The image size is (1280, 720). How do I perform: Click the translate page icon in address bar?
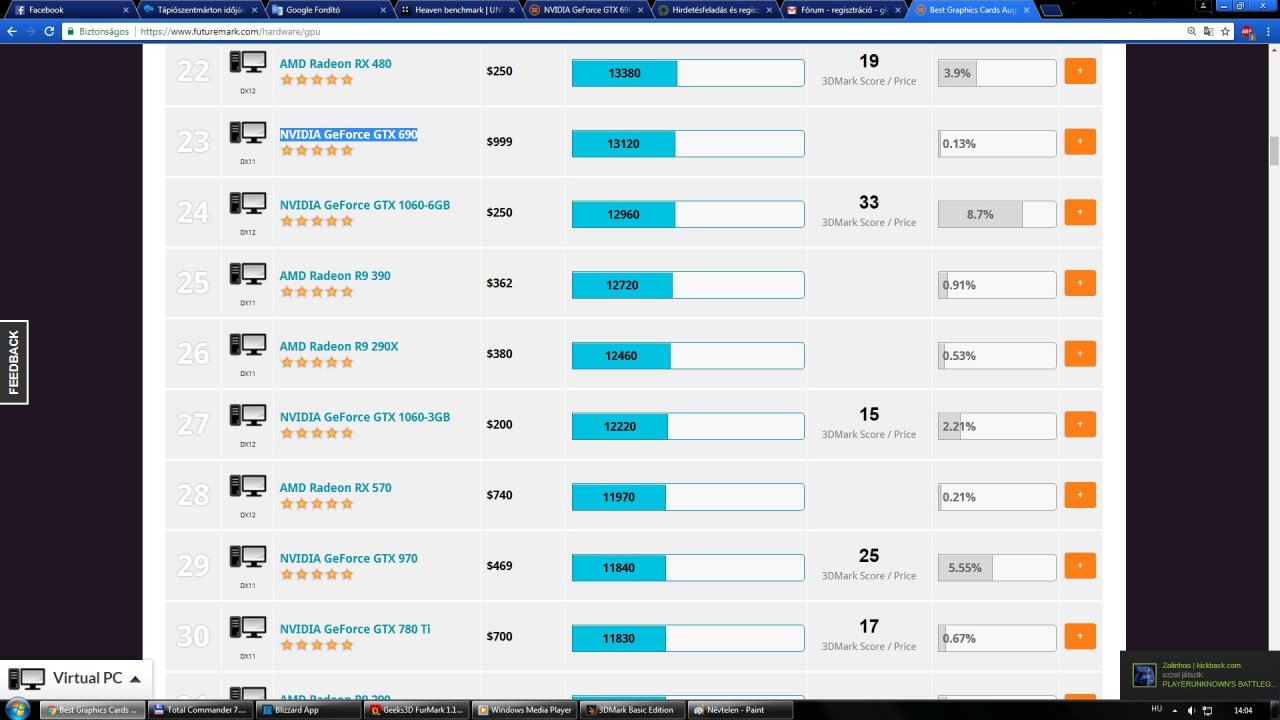1208,31
